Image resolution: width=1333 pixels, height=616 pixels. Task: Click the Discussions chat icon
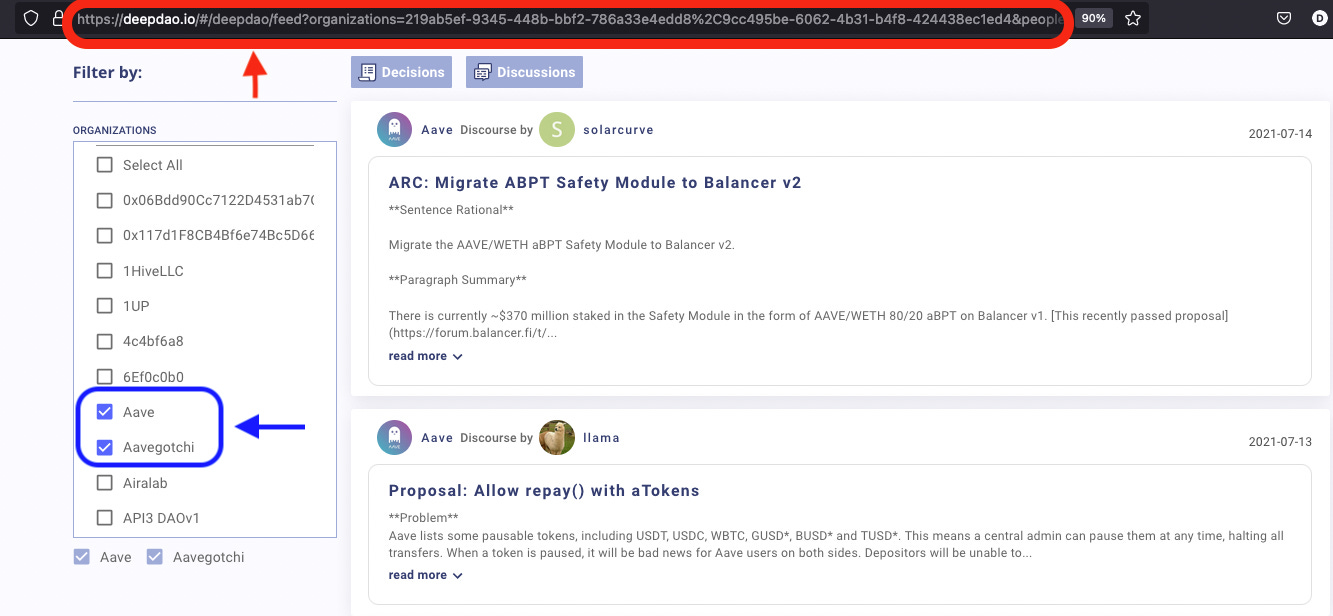483,72
